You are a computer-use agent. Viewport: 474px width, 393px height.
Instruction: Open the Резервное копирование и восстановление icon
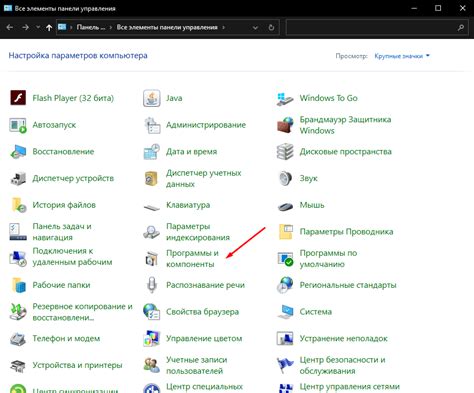[x=18, y=312]
